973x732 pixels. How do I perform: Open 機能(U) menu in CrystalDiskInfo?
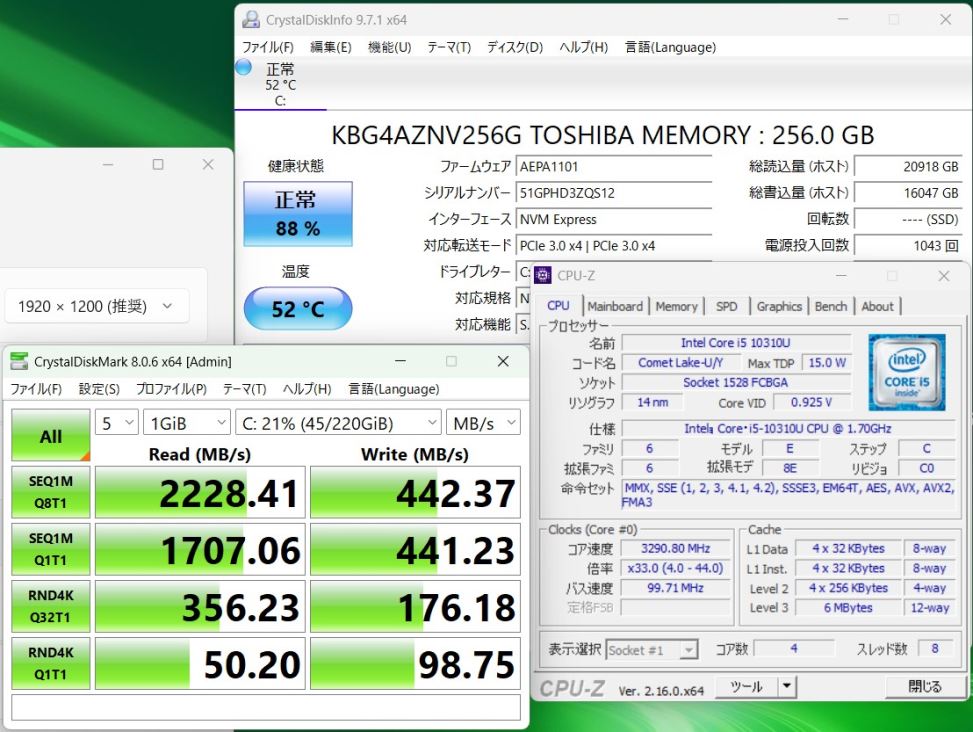pyautogui.click(x=389, y=47)
